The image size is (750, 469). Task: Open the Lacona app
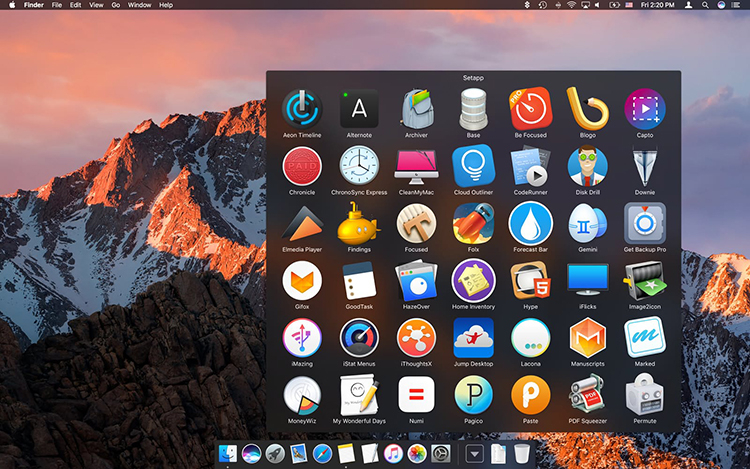(x=530, y=338)
